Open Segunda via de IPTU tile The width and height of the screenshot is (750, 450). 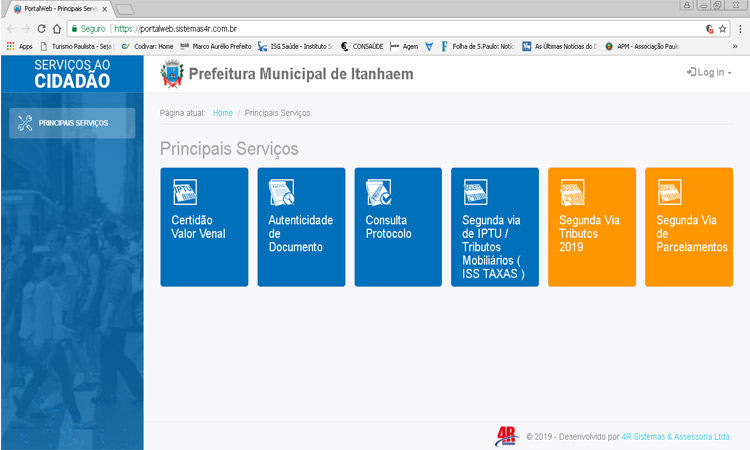(495, 227)
